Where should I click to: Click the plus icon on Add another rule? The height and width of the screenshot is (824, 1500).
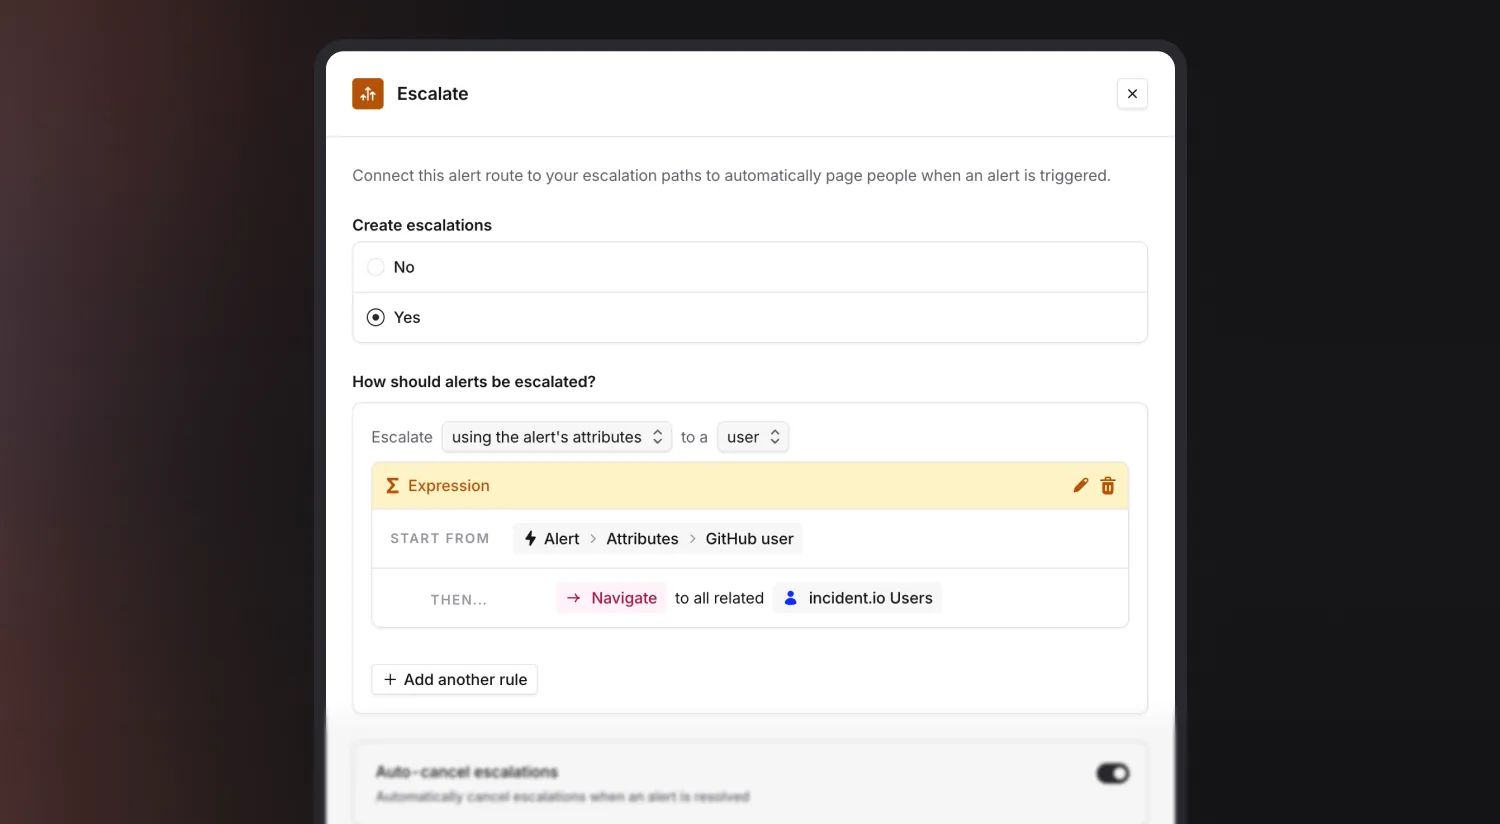tap(390, 679)
